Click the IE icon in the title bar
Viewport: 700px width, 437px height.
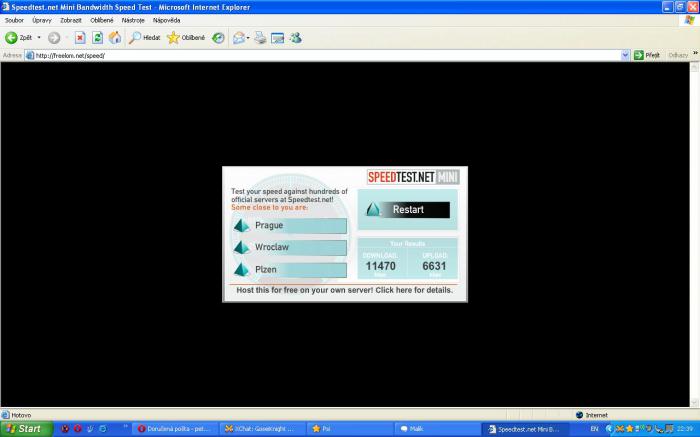(6, 7)
